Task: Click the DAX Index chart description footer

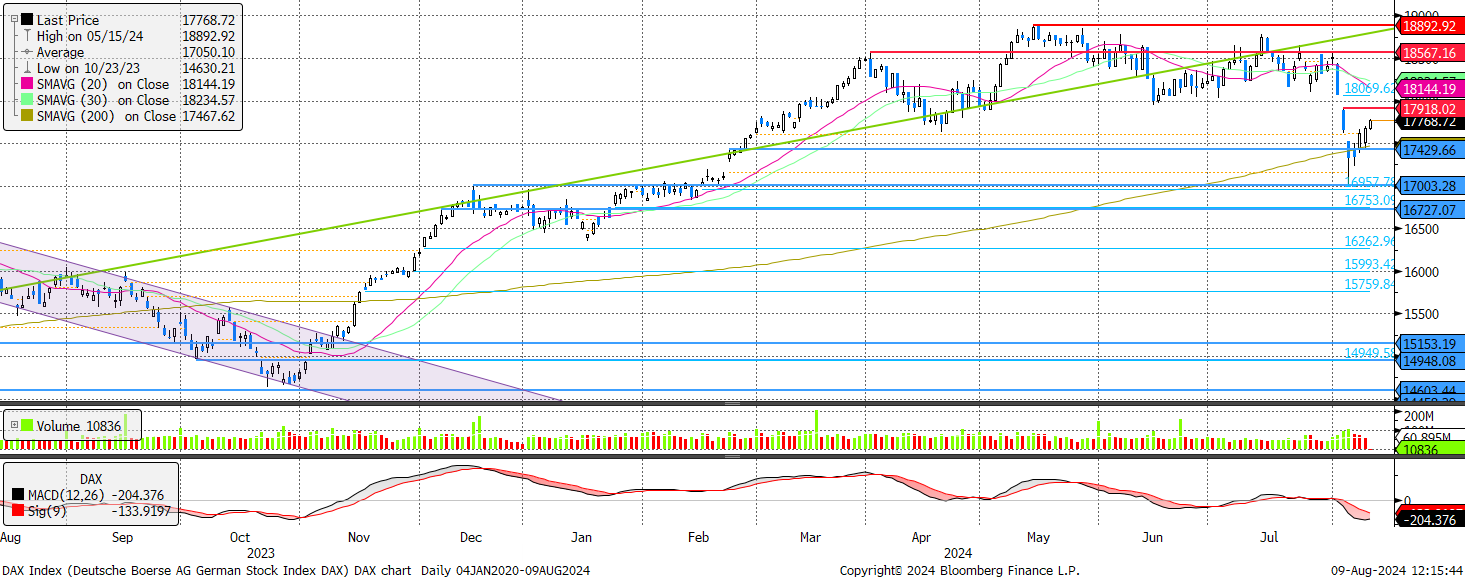Action: click(296, 570)
